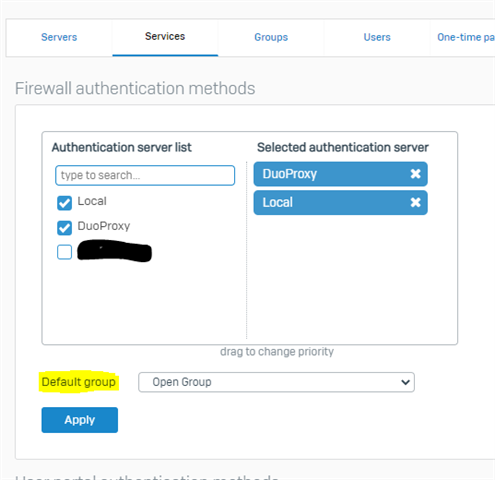The width and height of the screenshot is (495, 480).
Task: Focus the type to search field
Action: [x=145, y=175]
